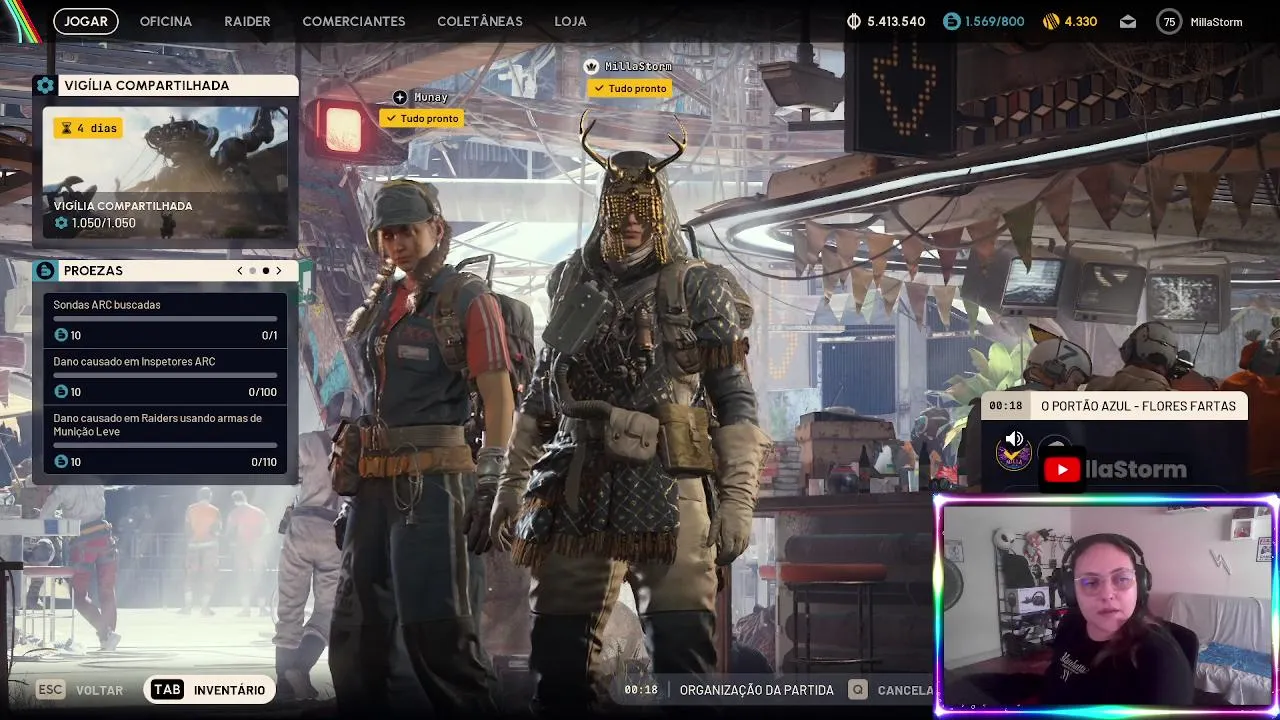Image resolution: width=1280 pixels, height=720 pixels.
Task: Open the TAB INVENTÁRIO button
Action: point(209,690)
